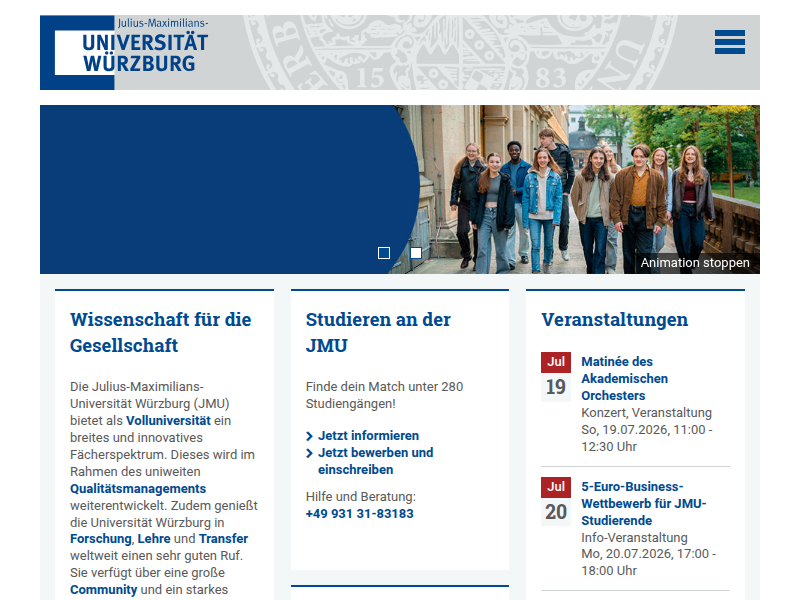This screenshot has height=600, width=800.
Task: Click the Konzert, Veranstaltung label
Action: [x=646, y=413]
